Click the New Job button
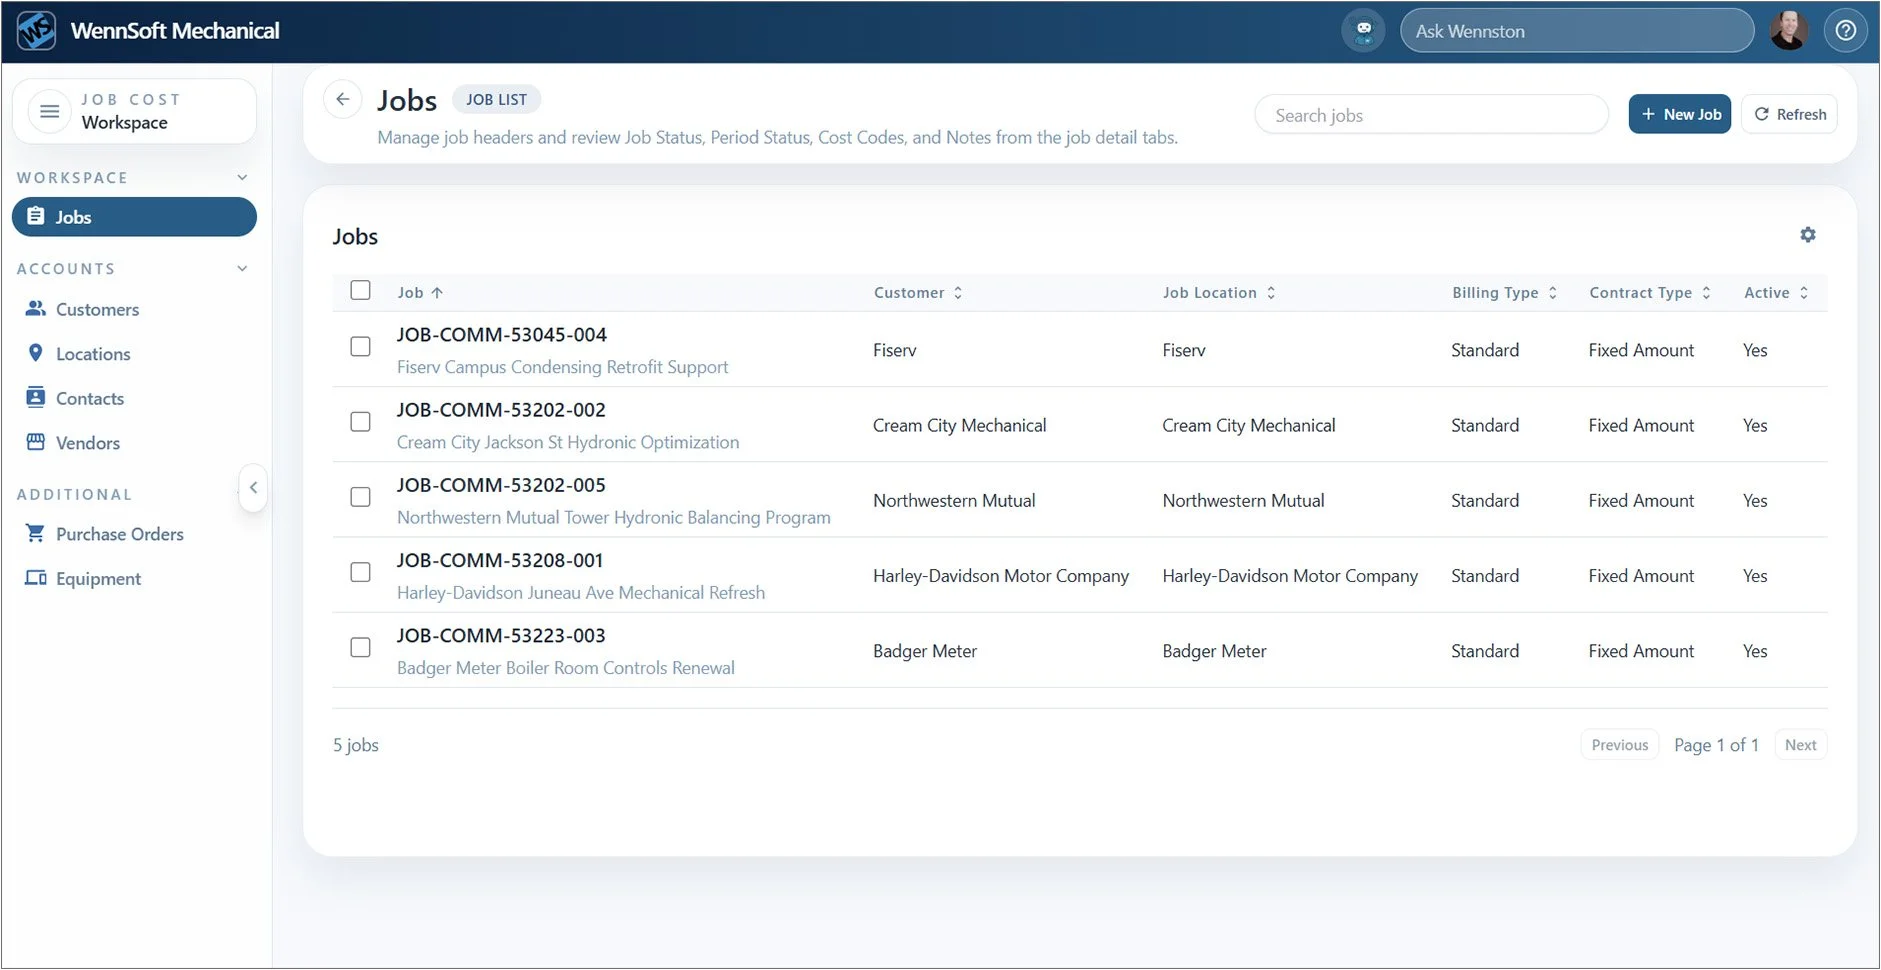The width and height of the screenshot is (1881, 970). (1680, 114)
